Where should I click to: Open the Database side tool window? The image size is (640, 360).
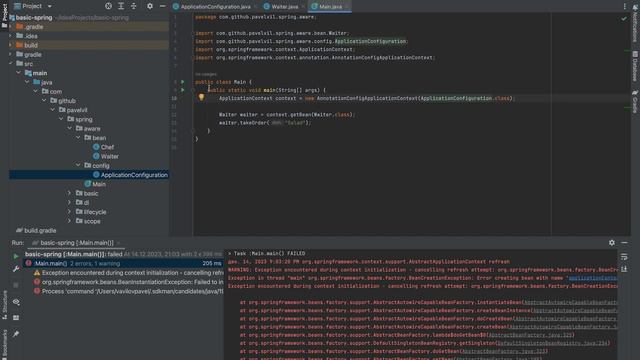coord(635,66)
